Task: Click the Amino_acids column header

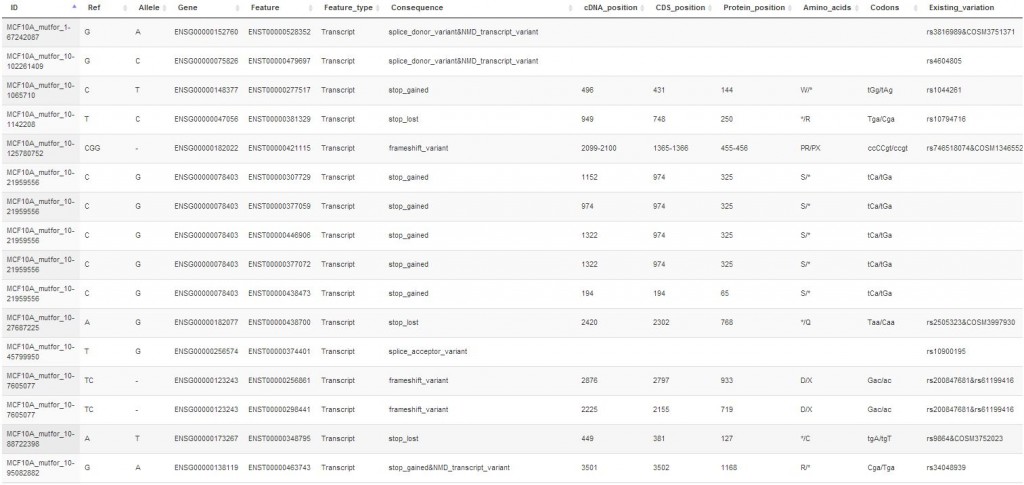Action: [x=828, y=7]
